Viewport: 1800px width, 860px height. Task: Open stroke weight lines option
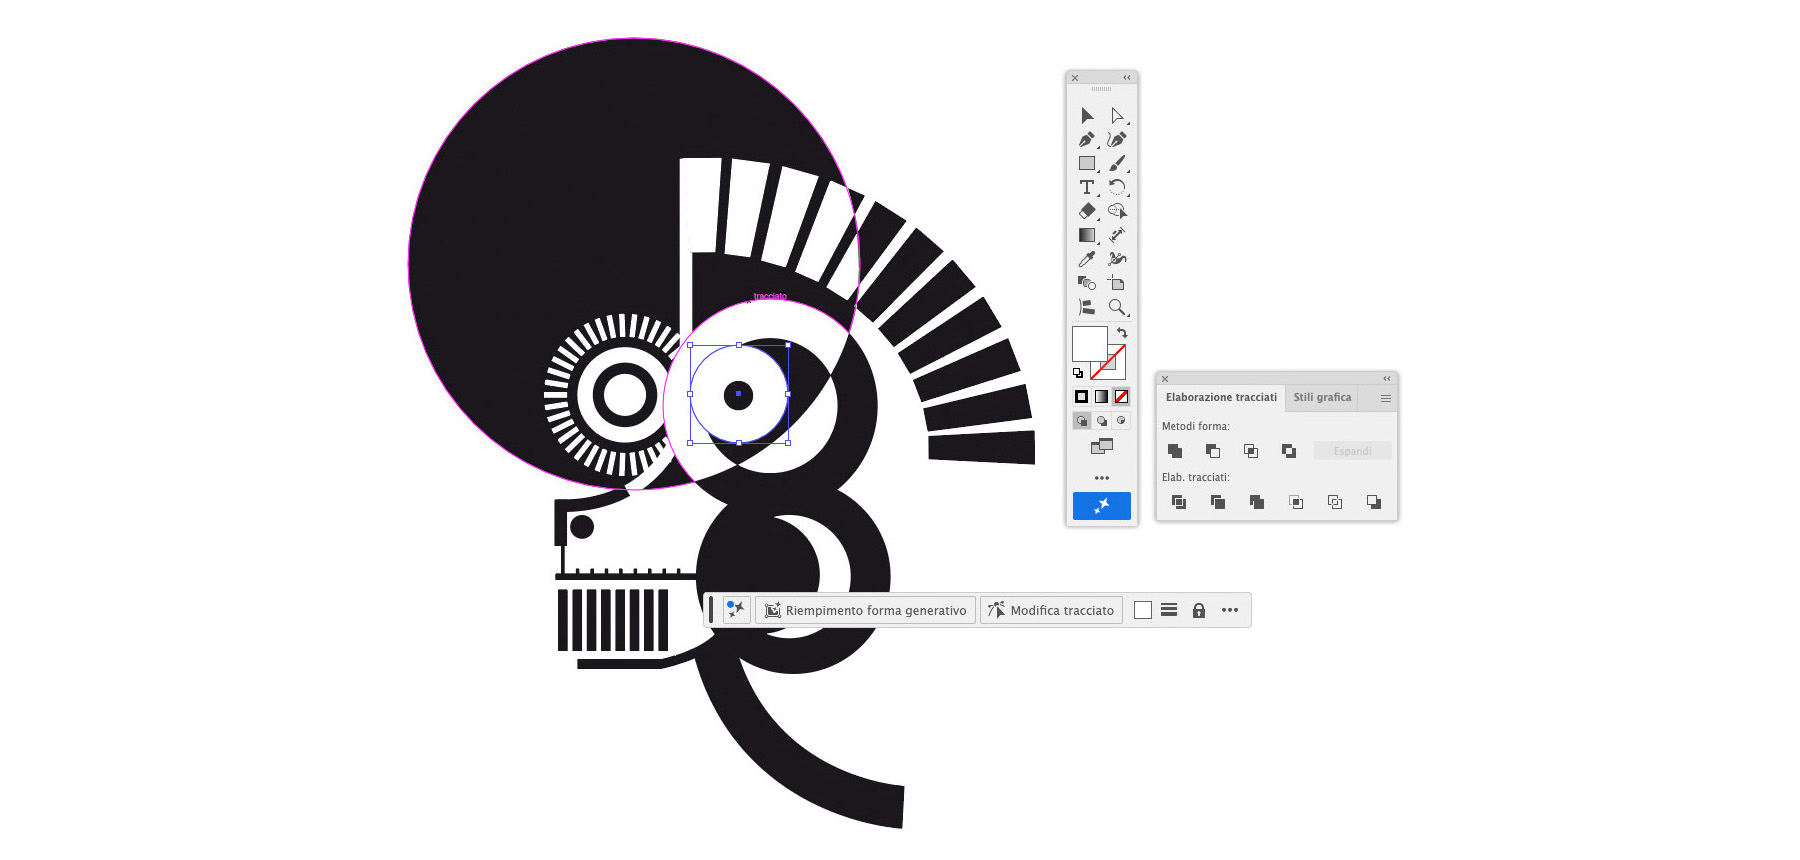click(1169, 610)
